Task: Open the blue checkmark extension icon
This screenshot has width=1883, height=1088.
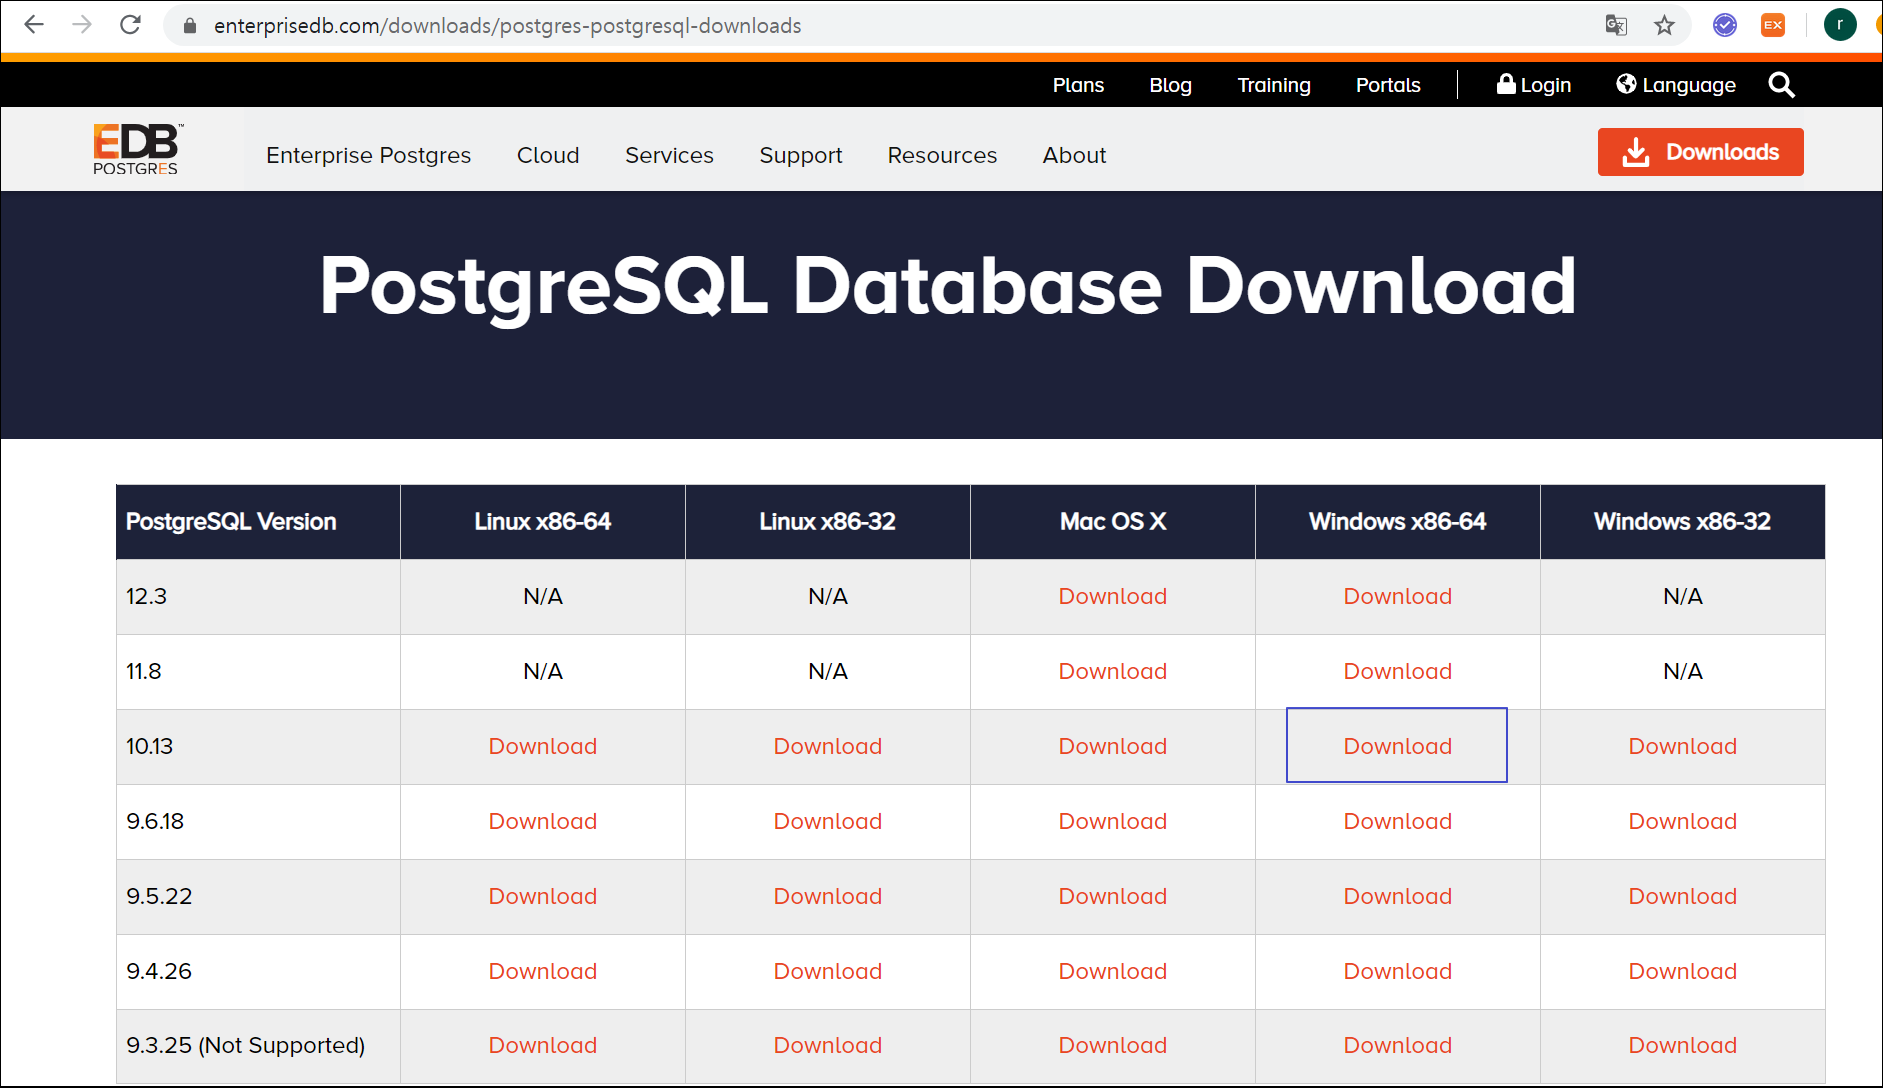Action: click(1725, 25)
